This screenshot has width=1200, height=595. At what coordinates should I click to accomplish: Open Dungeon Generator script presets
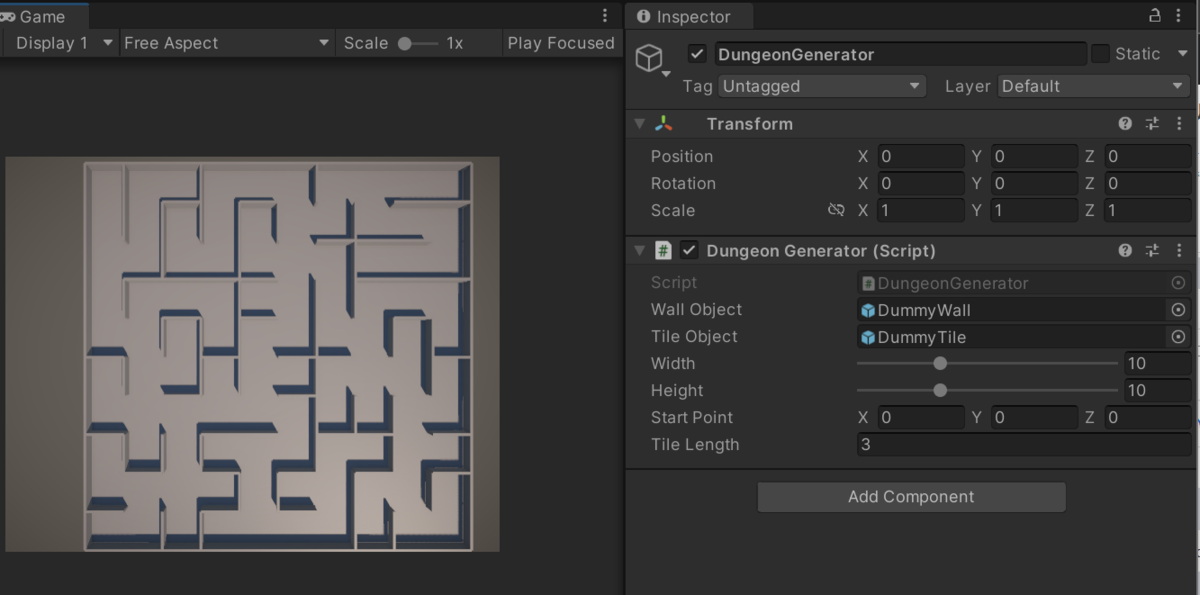pyautogui.click(x=1152, y=250)
